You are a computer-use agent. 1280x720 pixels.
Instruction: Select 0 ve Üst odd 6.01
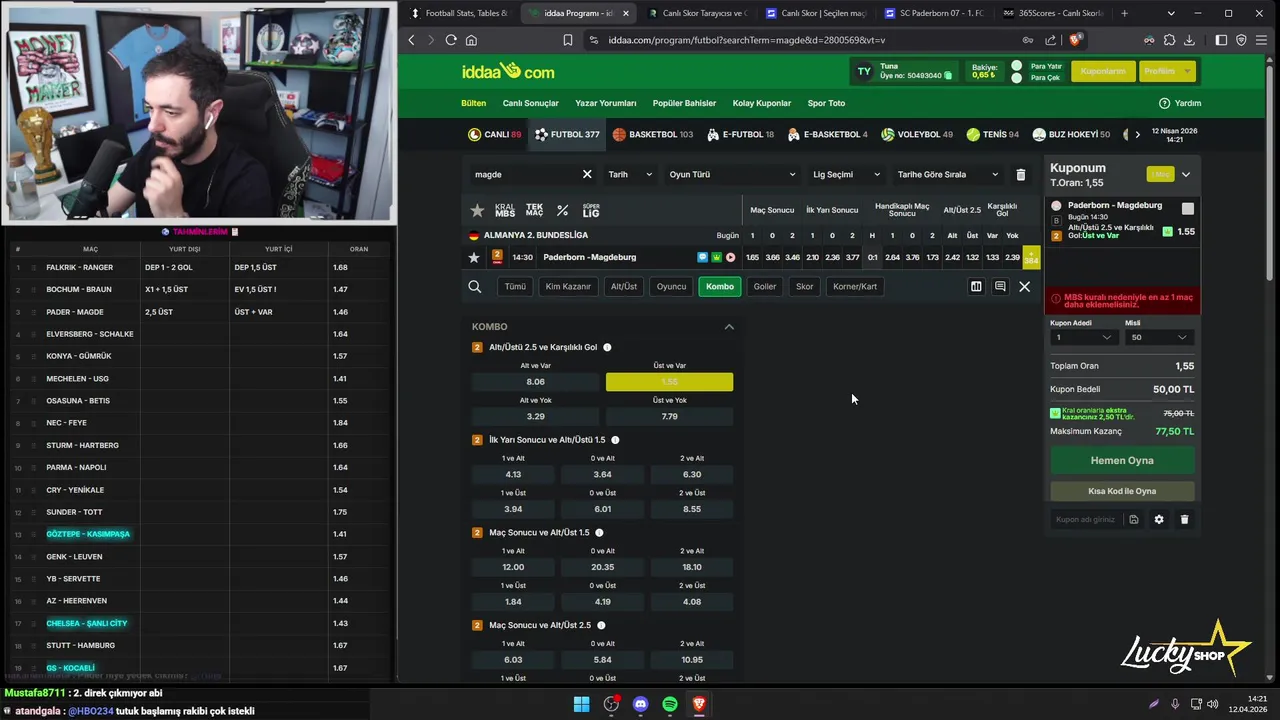coord(602,509)
